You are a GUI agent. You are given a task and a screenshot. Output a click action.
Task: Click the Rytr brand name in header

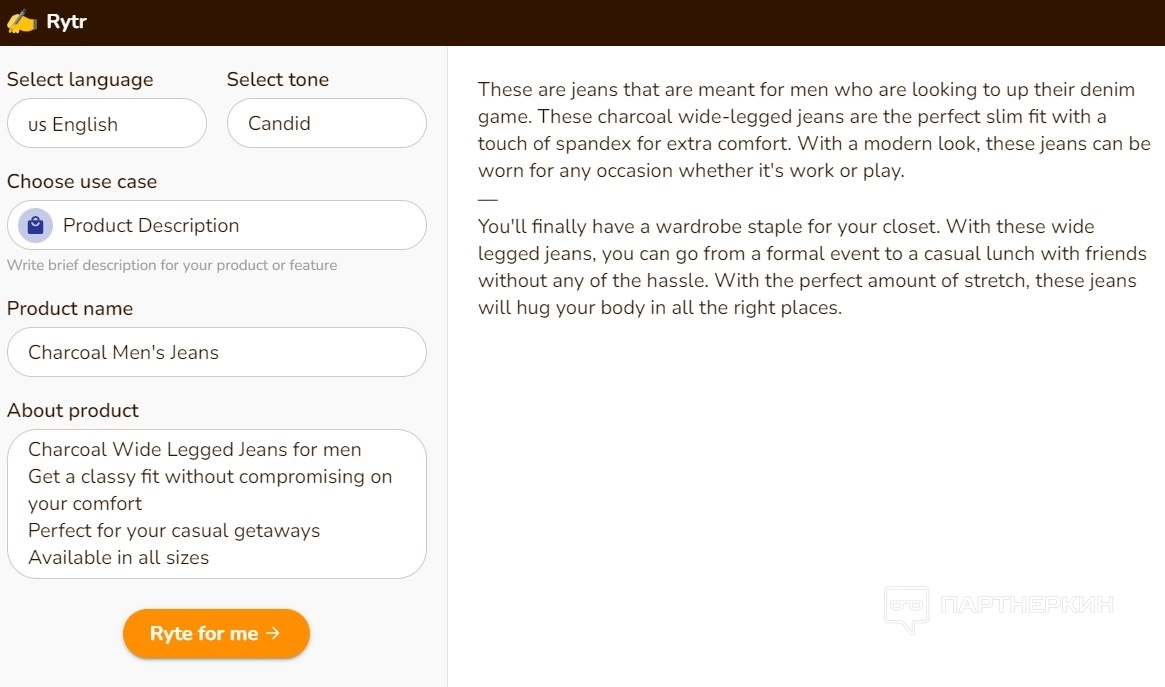67,21
